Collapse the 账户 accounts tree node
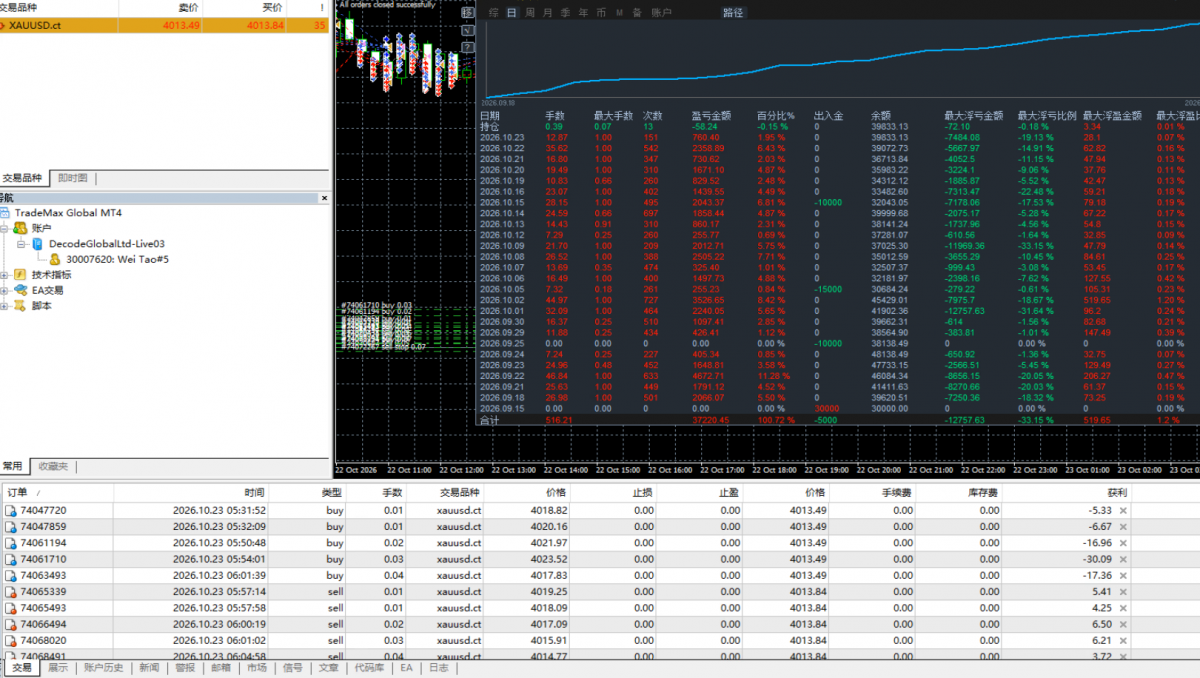Viewport: 1200px width, 678px height. (5, 228)
